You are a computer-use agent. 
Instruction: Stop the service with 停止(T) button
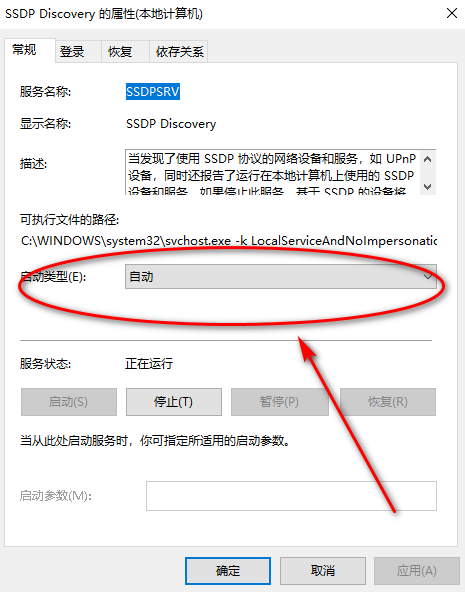(174, 402)
